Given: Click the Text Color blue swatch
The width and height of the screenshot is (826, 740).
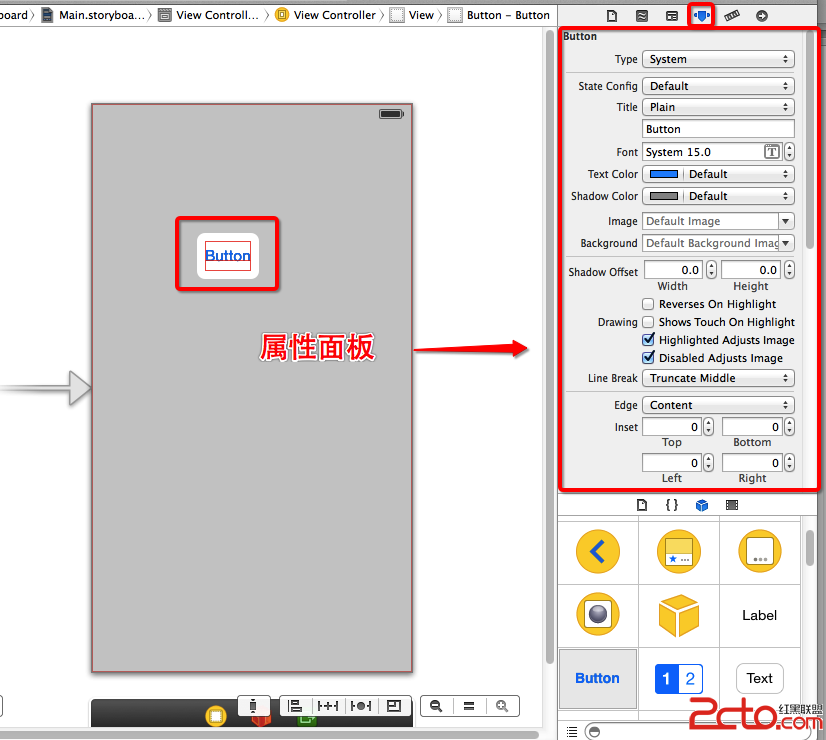Looking at the screenshot, I should click(664, 174).
